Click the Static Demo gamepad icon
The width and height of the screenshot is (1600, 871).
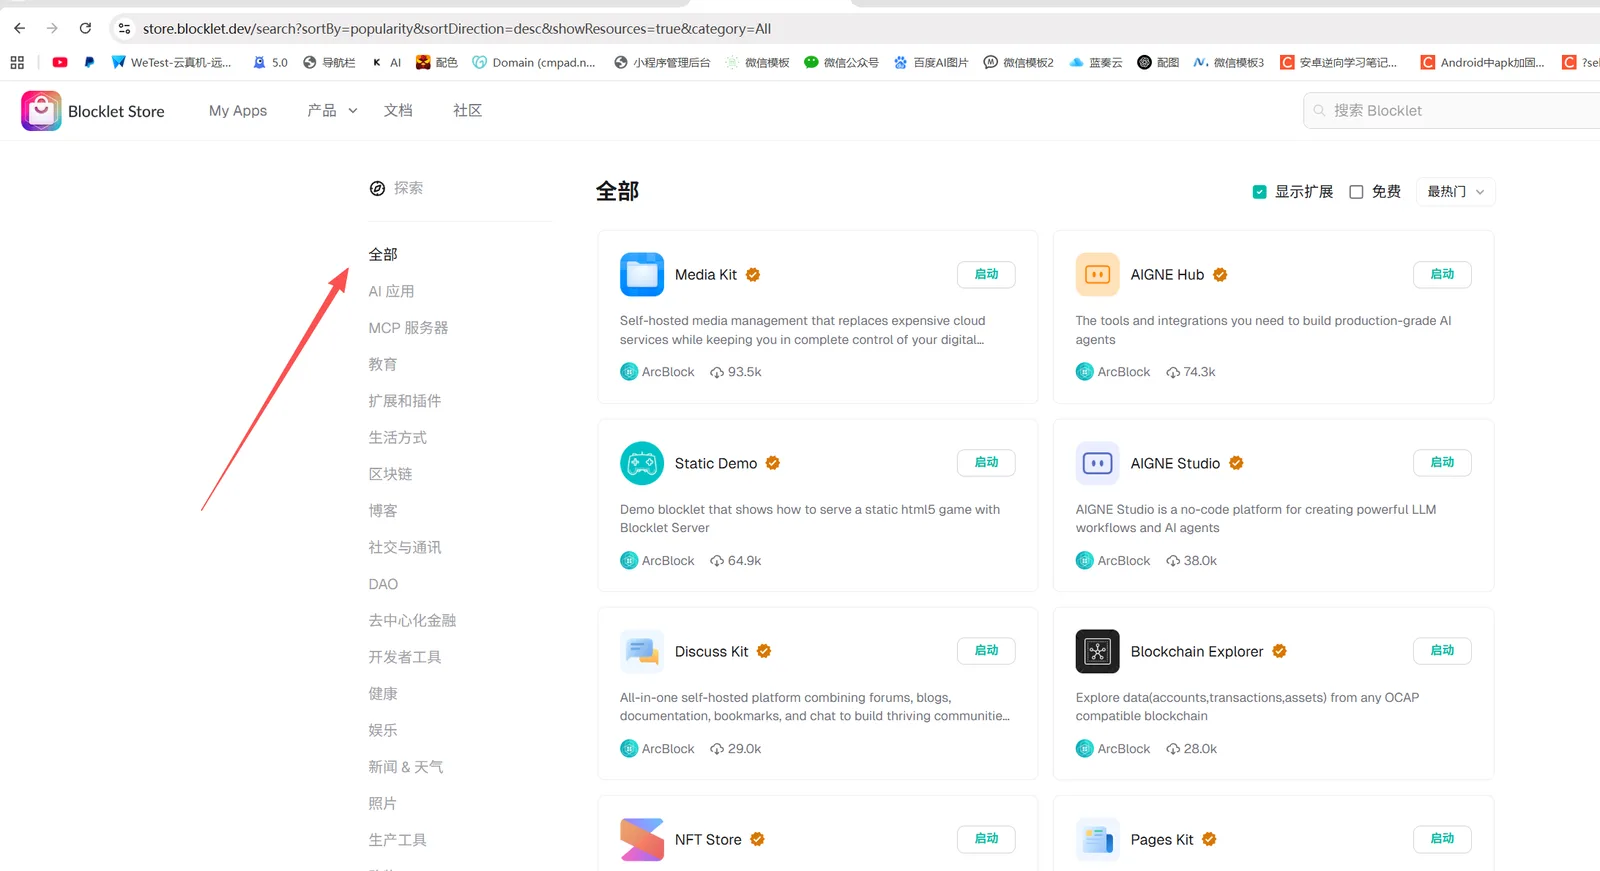(x=642, y=463)
